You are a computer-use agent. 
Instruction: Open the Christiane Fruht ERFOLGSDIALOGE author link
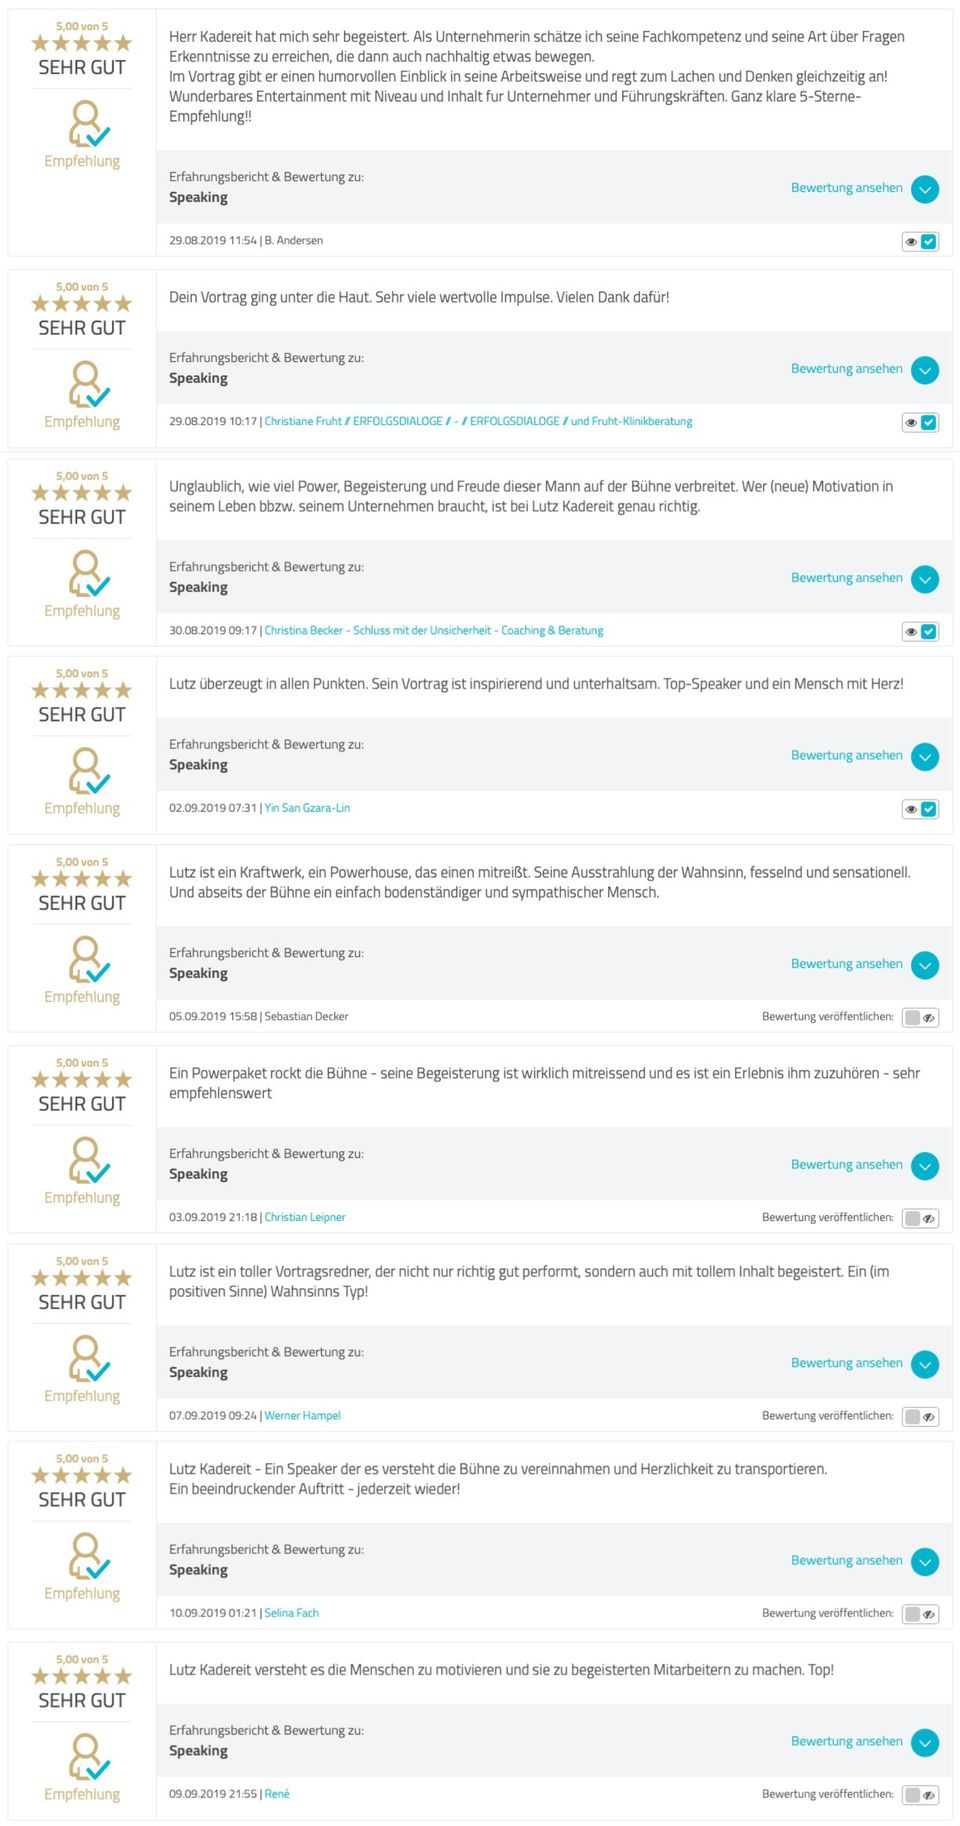click(x=478, y=421)
